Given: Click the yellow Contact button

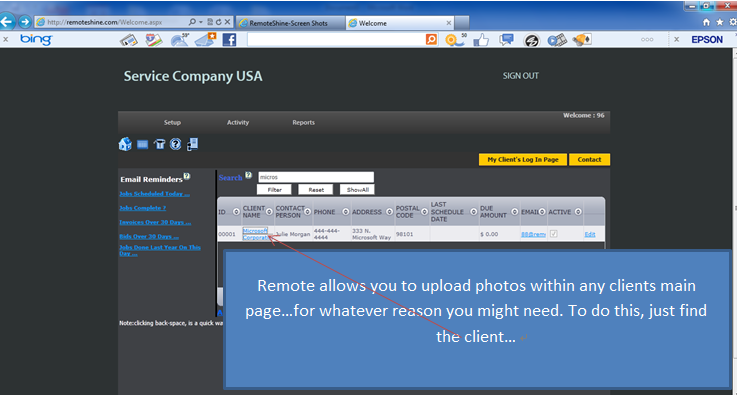Looking at the screenshot, I should click(x=589, y=160).
